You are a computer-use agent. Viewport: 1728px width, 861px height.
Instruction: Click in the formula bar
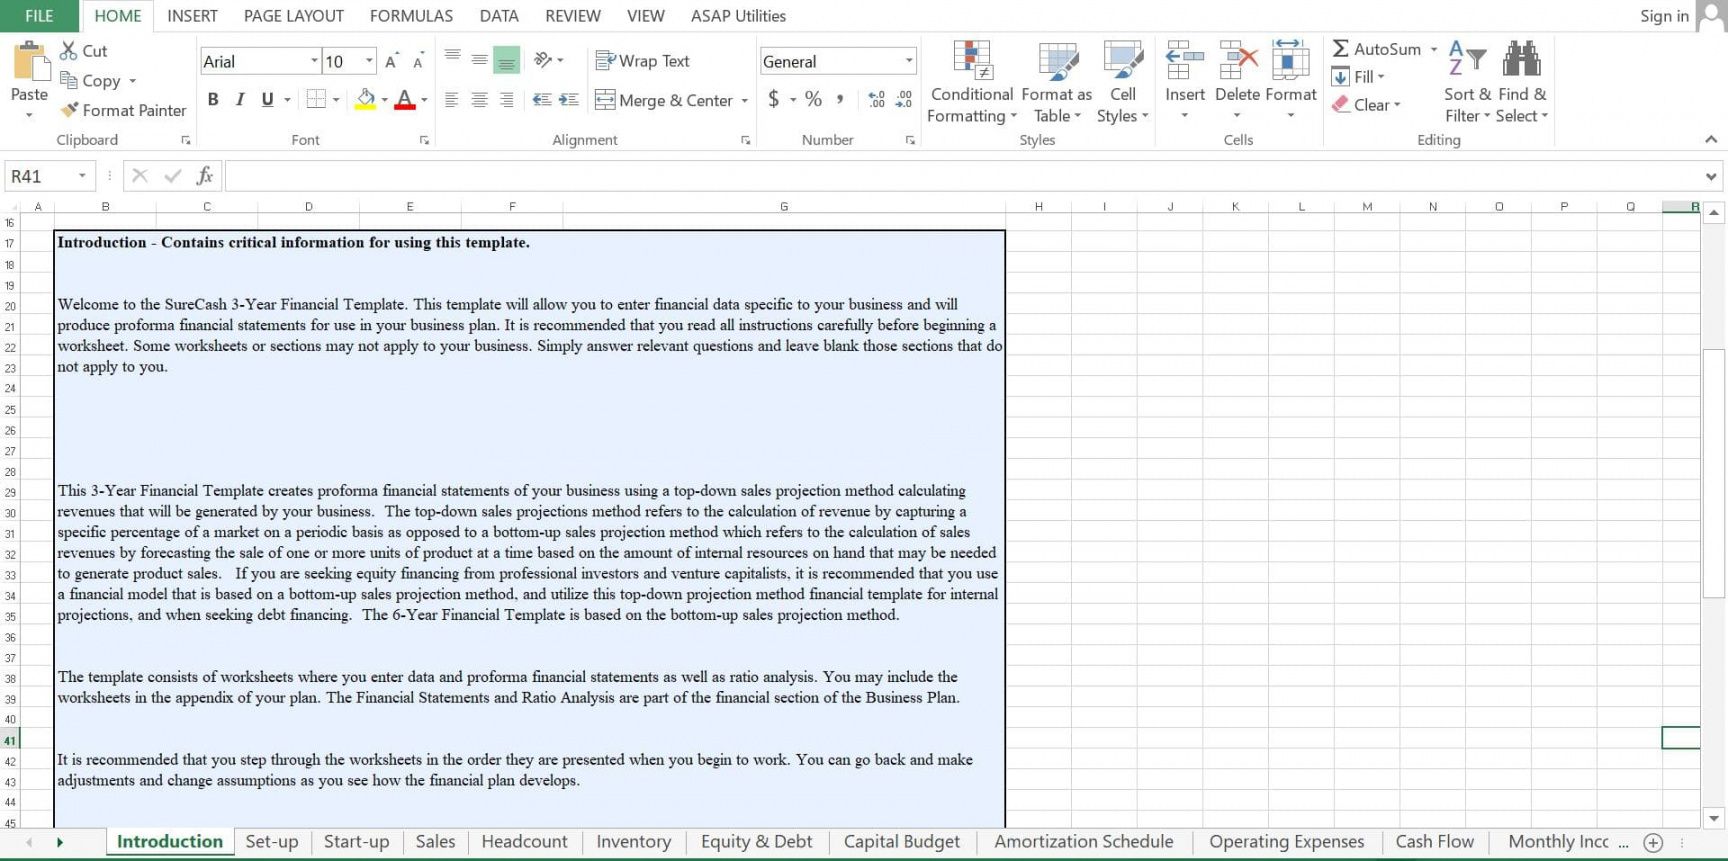[963, 176]
